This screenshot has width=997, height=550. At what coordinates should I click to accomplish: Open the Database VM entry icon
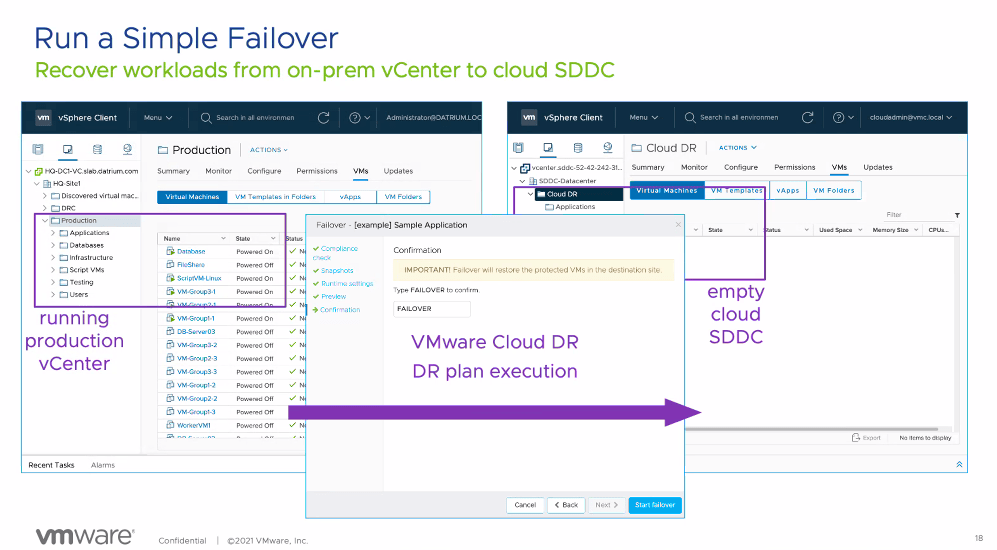click(x=170, y=252)
